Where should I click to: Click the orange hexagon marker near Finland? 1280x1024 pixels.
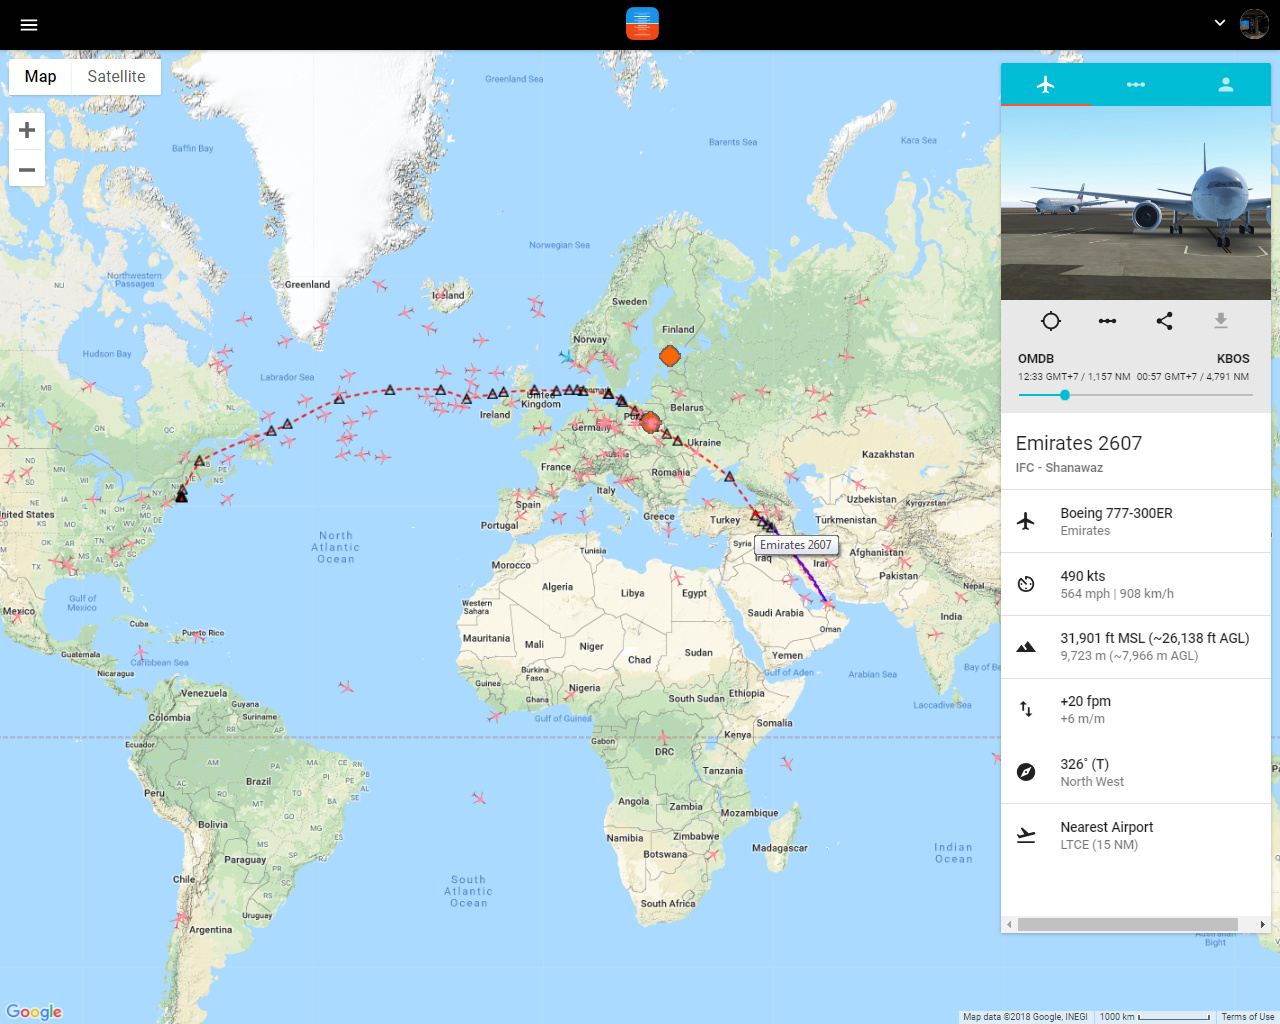[670, 356]
